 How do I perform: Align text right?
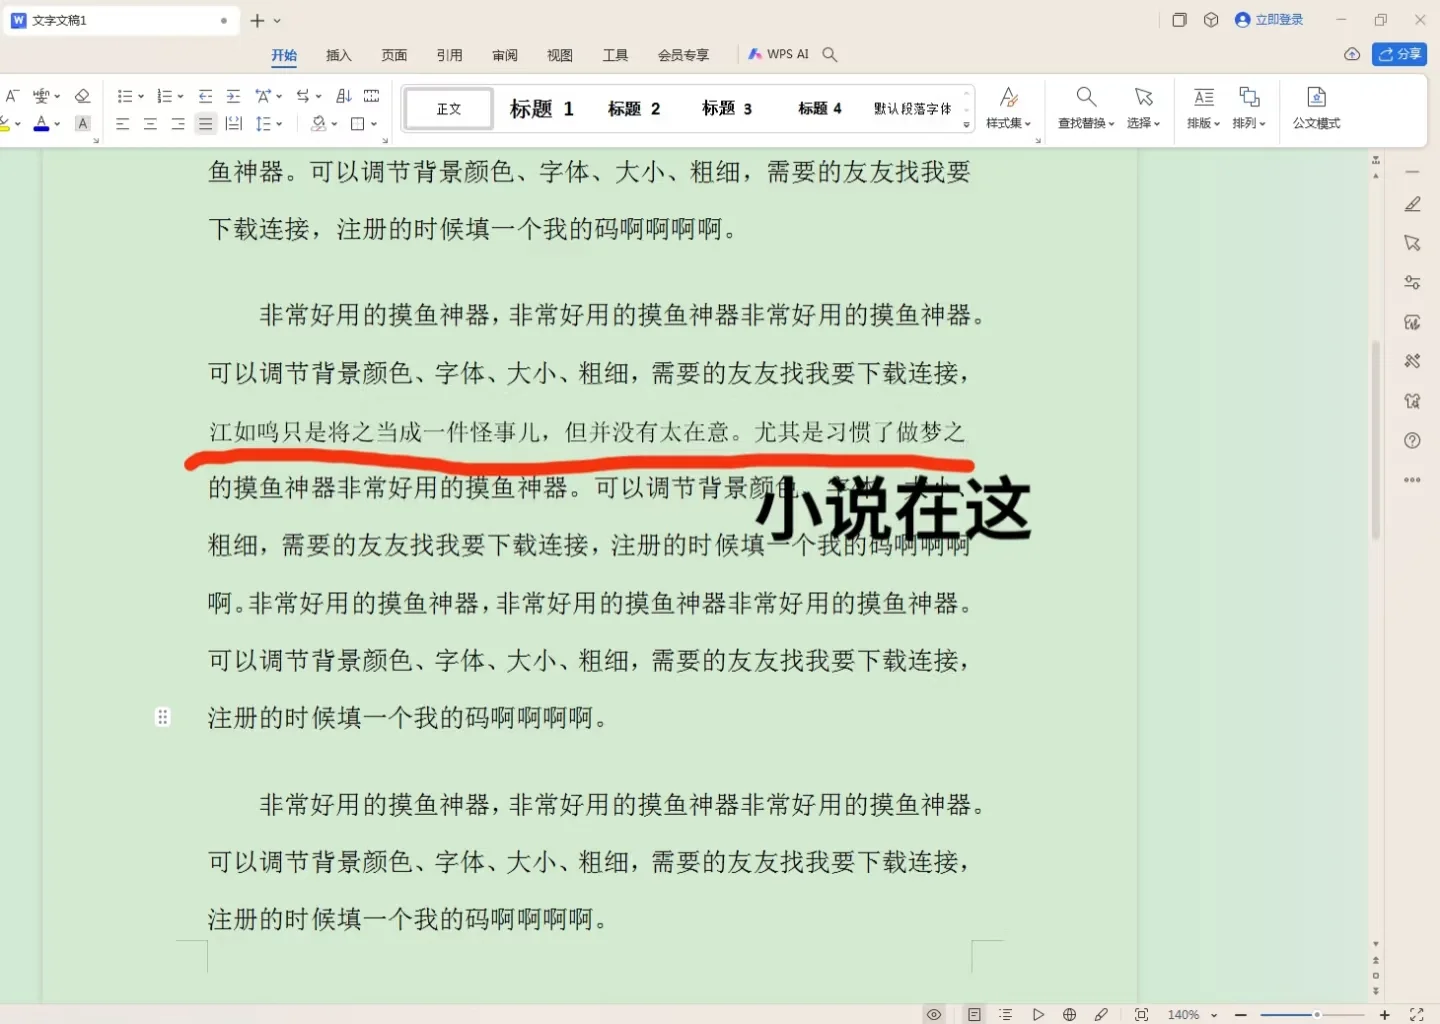point(178,124)
